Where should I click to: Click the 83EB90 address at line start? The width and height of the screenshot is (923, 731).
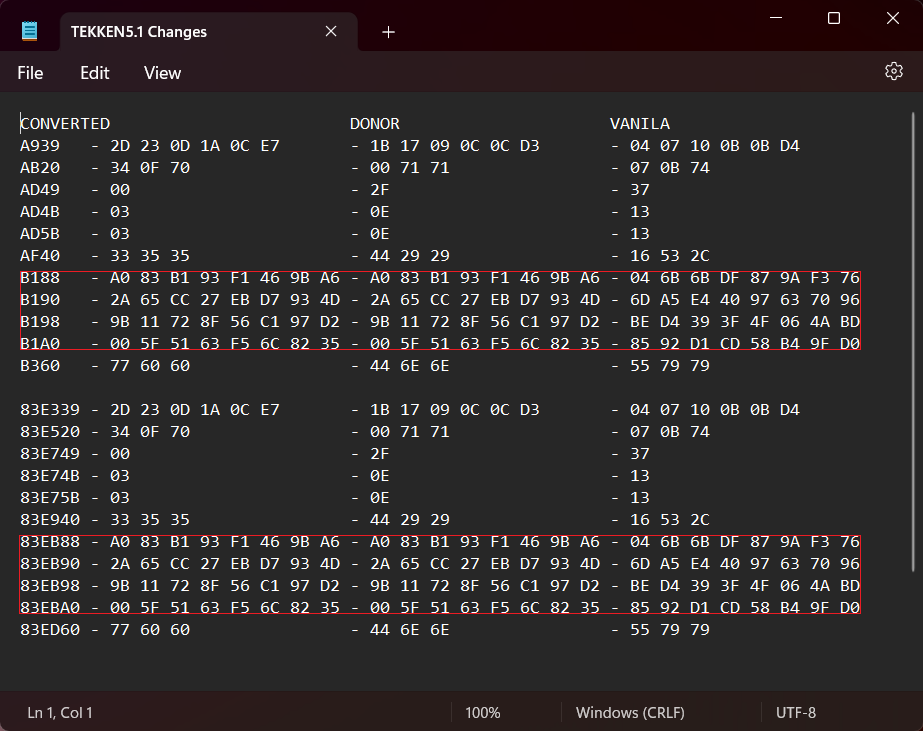pos(50,563)
